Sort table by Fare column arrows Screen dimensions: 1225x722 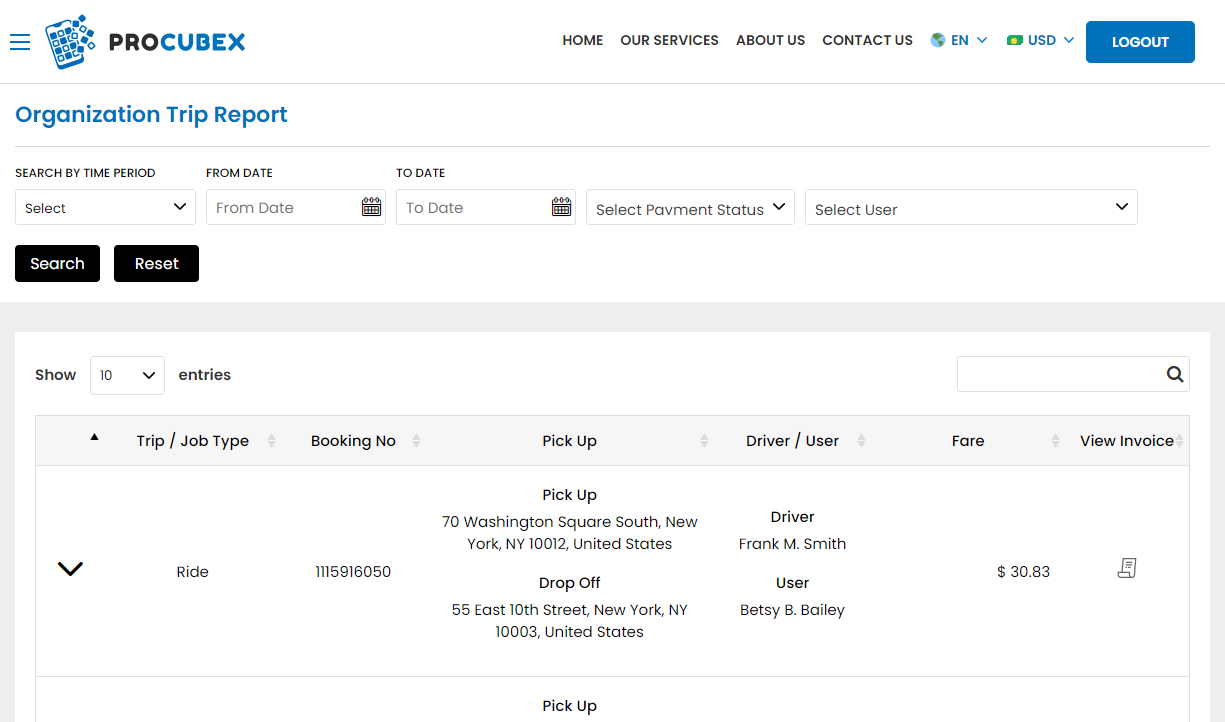1055,441
